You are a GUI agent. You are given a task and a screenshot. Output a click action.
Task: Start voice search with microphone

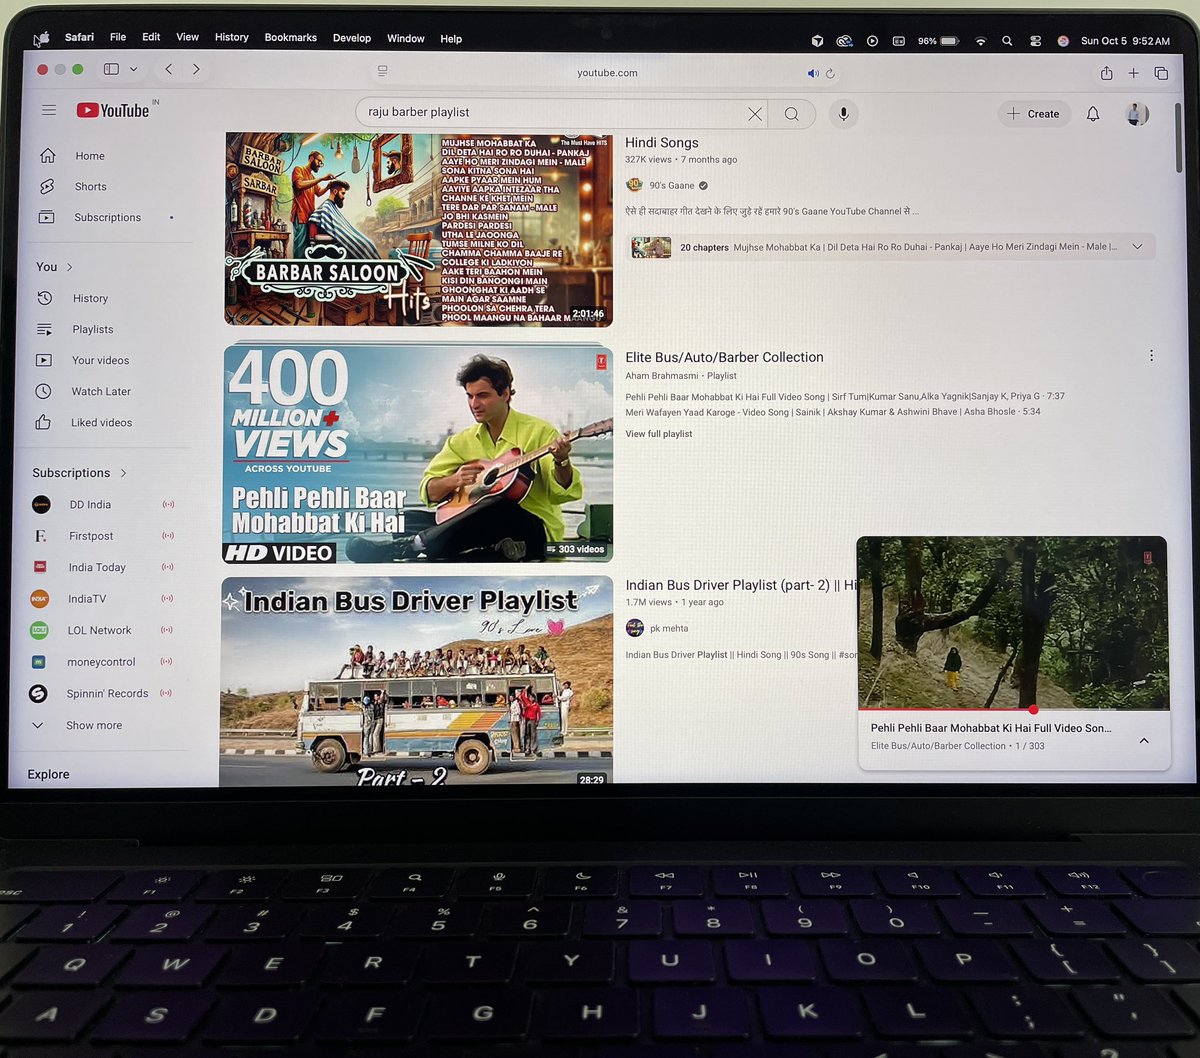pyautogui.click(x=843, y=114)
